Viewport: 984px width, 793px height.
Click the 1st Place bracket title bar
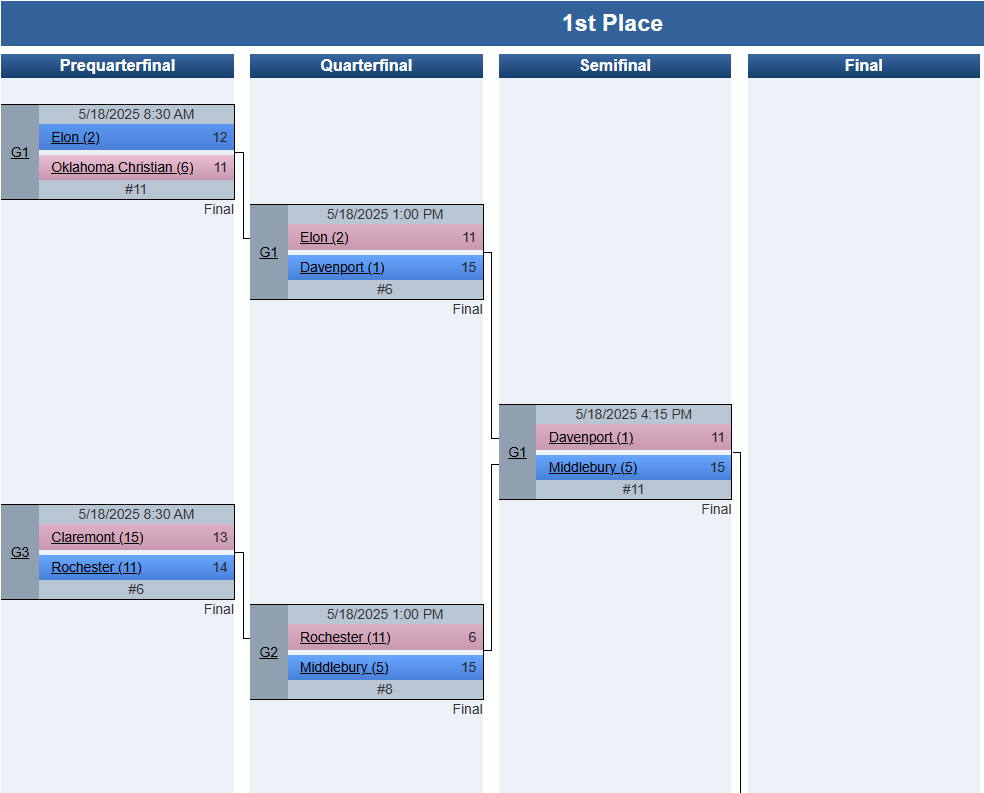(492, 23)
